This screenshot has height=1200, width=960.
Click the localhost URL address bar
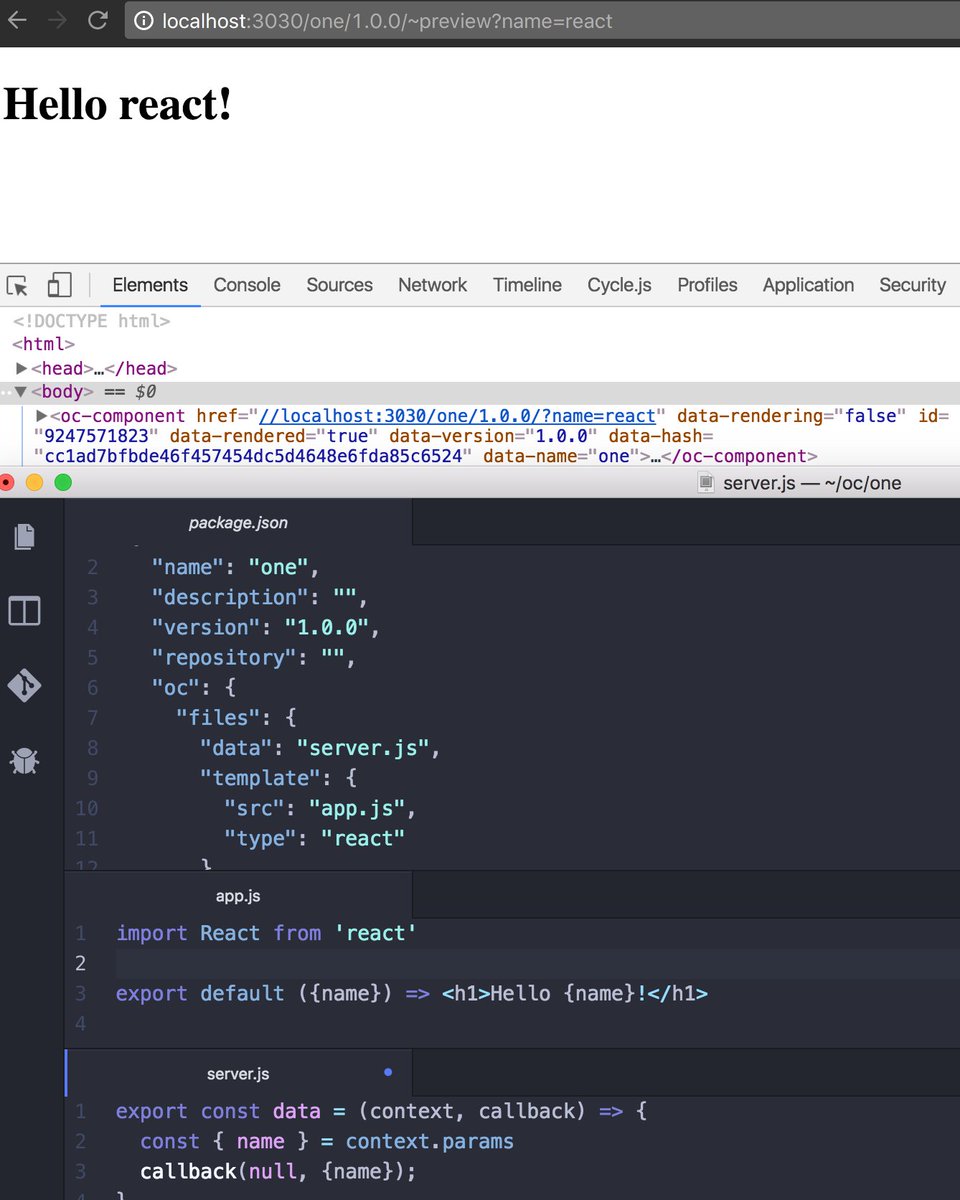click(542, 21)
